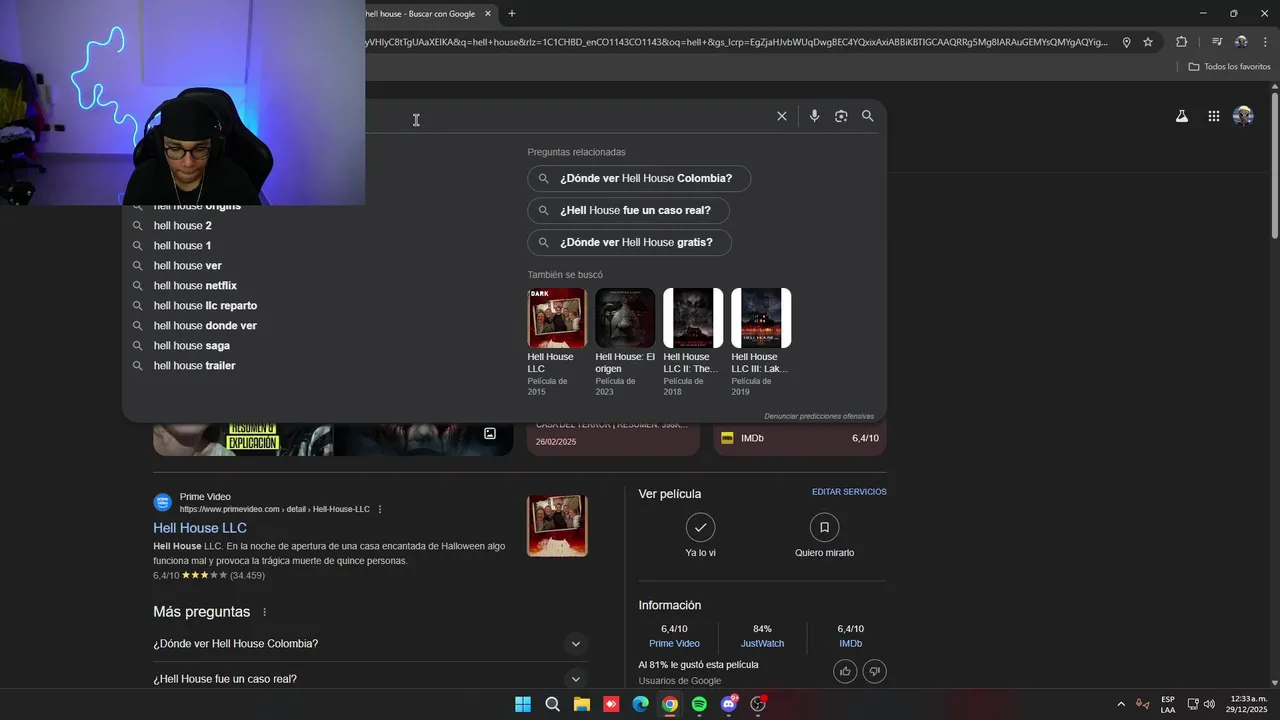1280x720 pixels.
Task: Click the magnifier search submit icon
Action: (x=868, y=116)
